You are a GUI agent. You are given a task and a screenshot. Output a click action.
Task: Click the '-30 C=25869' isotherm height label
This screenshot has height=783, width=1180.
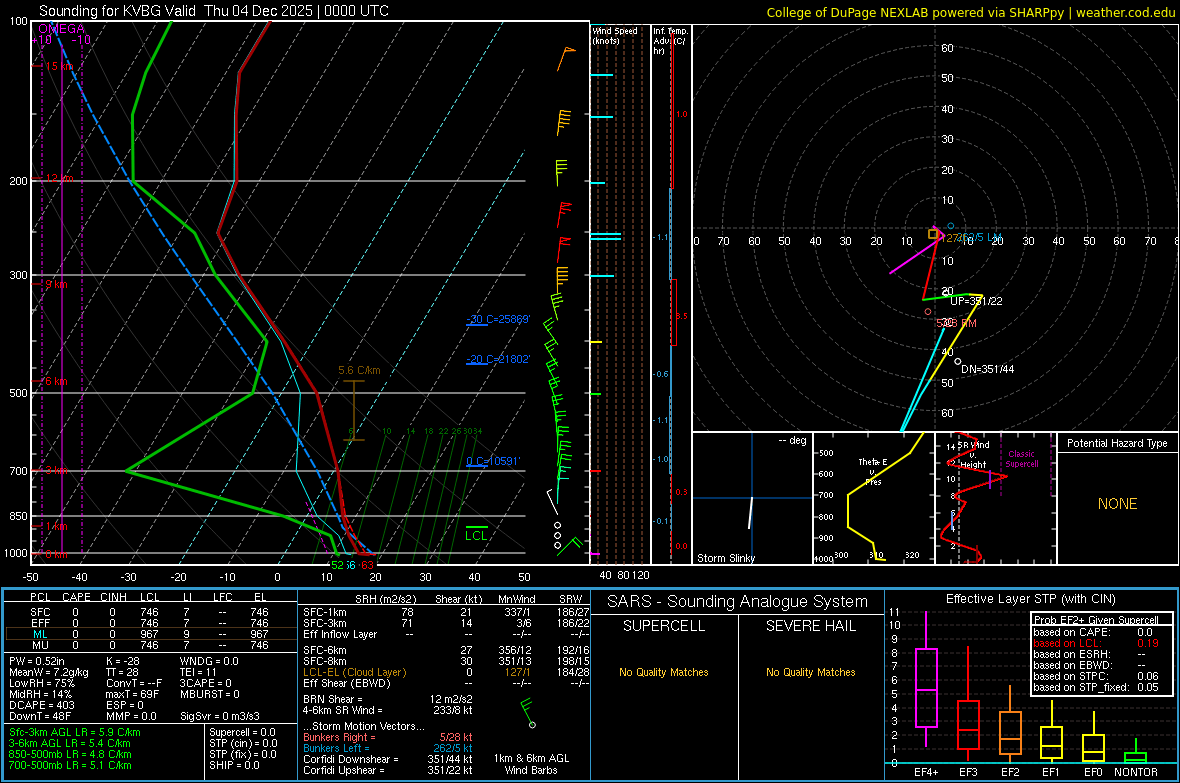point(498,319)
